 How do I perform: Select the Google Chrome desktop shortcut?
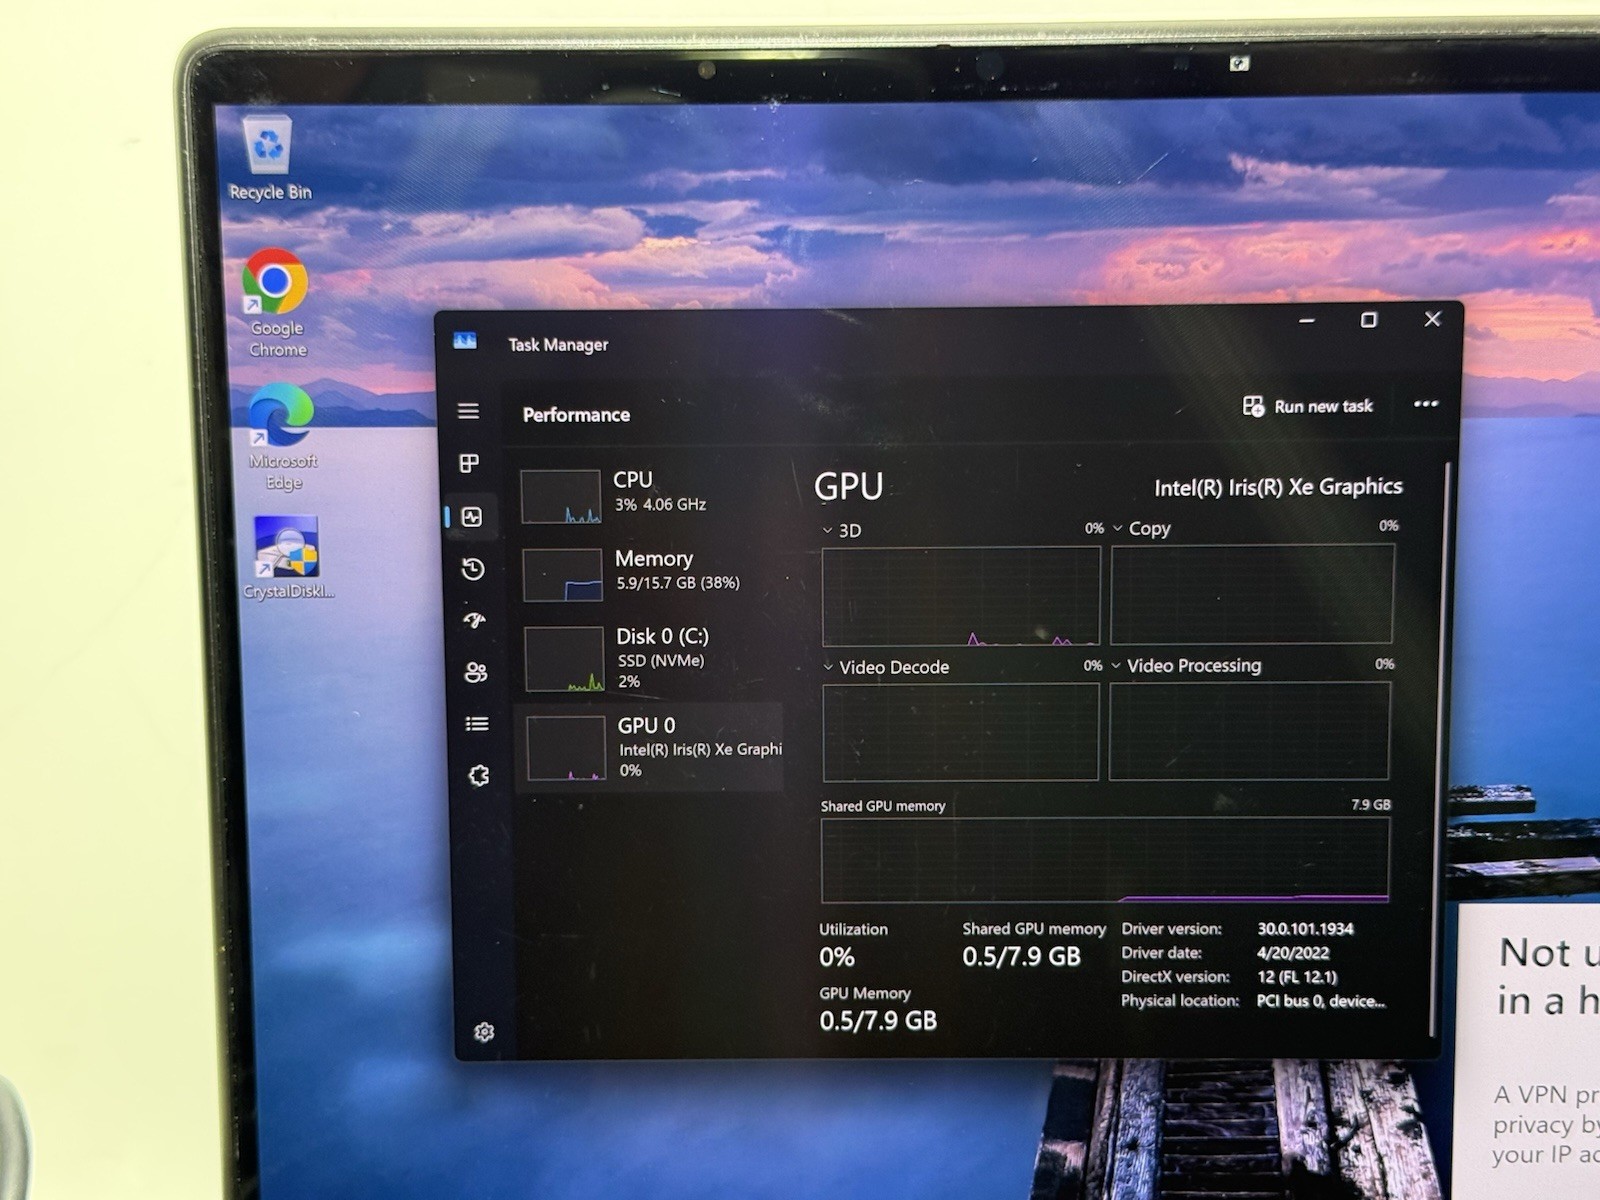click(x=277, y=304)
